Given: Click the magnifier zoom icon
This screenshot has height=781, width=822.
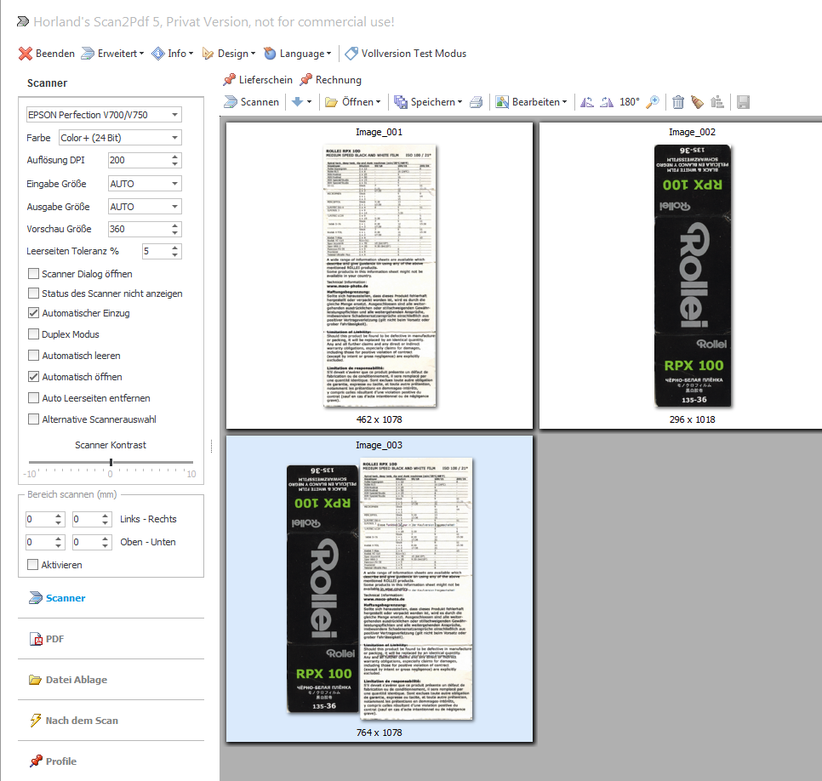Looking at the screenshot, I should point(652,102).
